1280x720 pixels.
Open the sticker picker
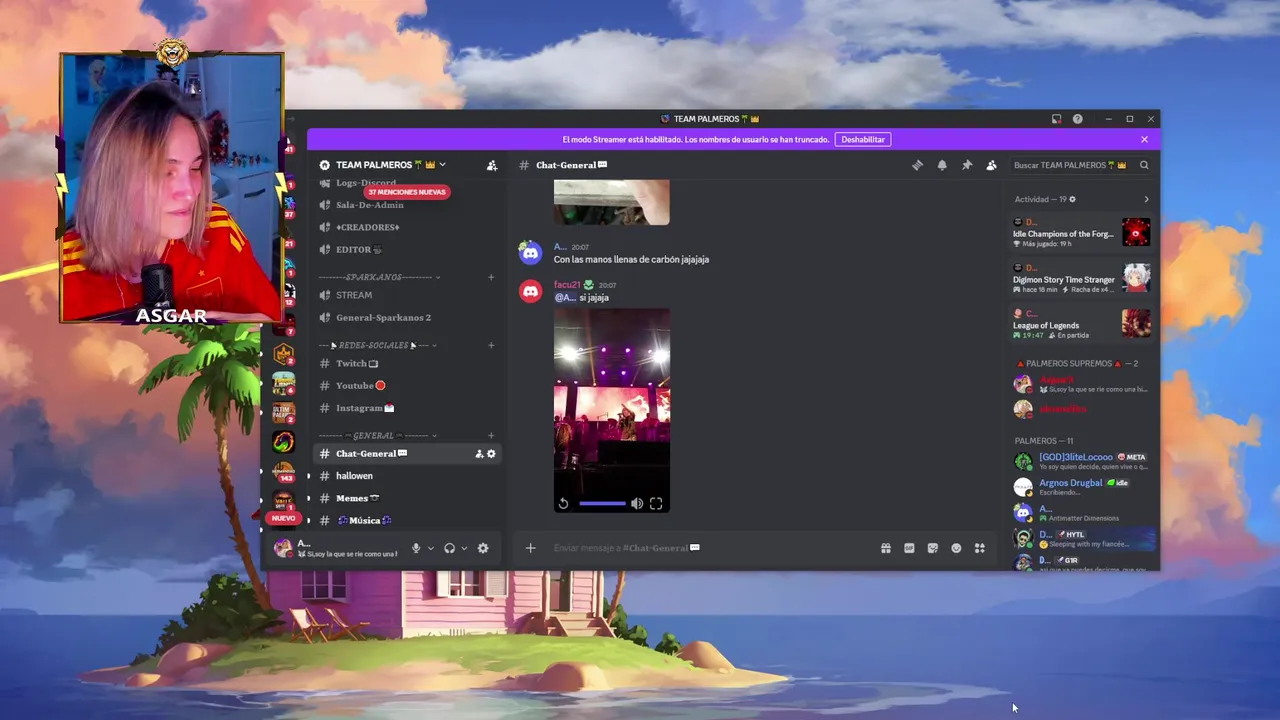click(x=933, y=548)
